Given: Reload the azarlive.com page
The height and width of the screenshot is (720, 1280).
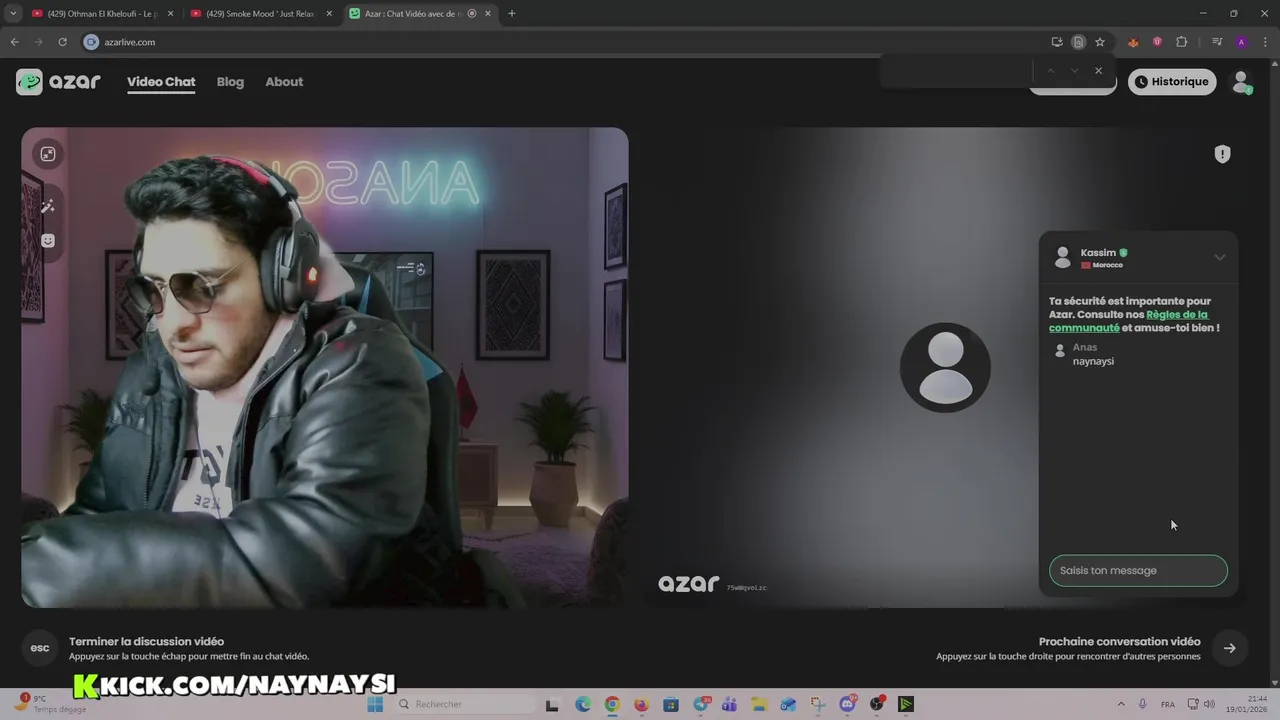Looking at the screenshot, I should point(62,42).
